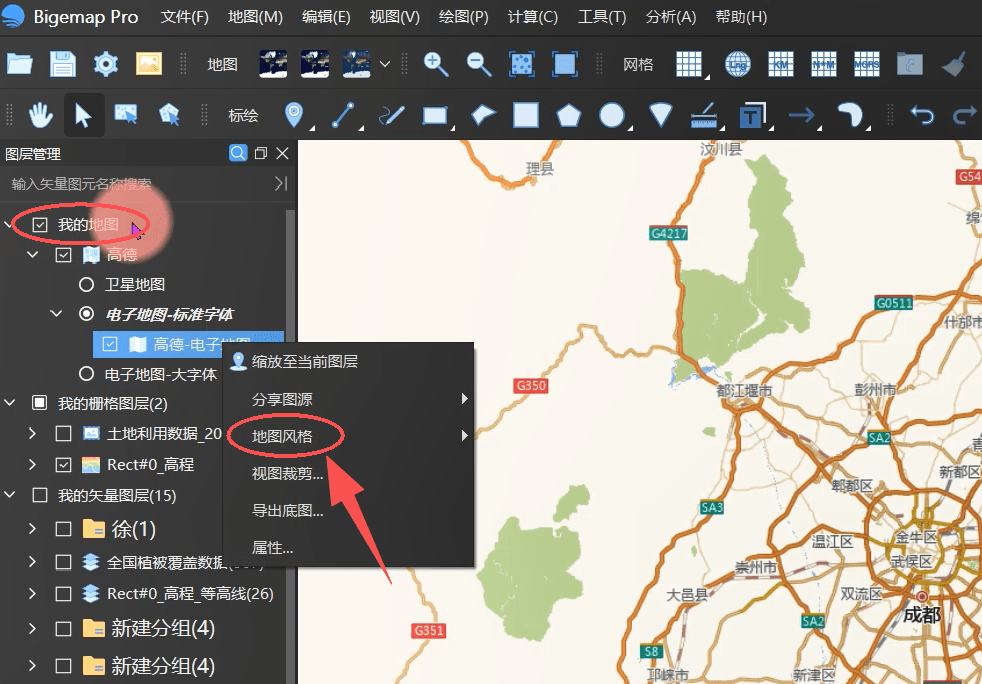Select the arrow drawing tool
The width and height of the screenshot is (982, 684).
tap(802, 115)
